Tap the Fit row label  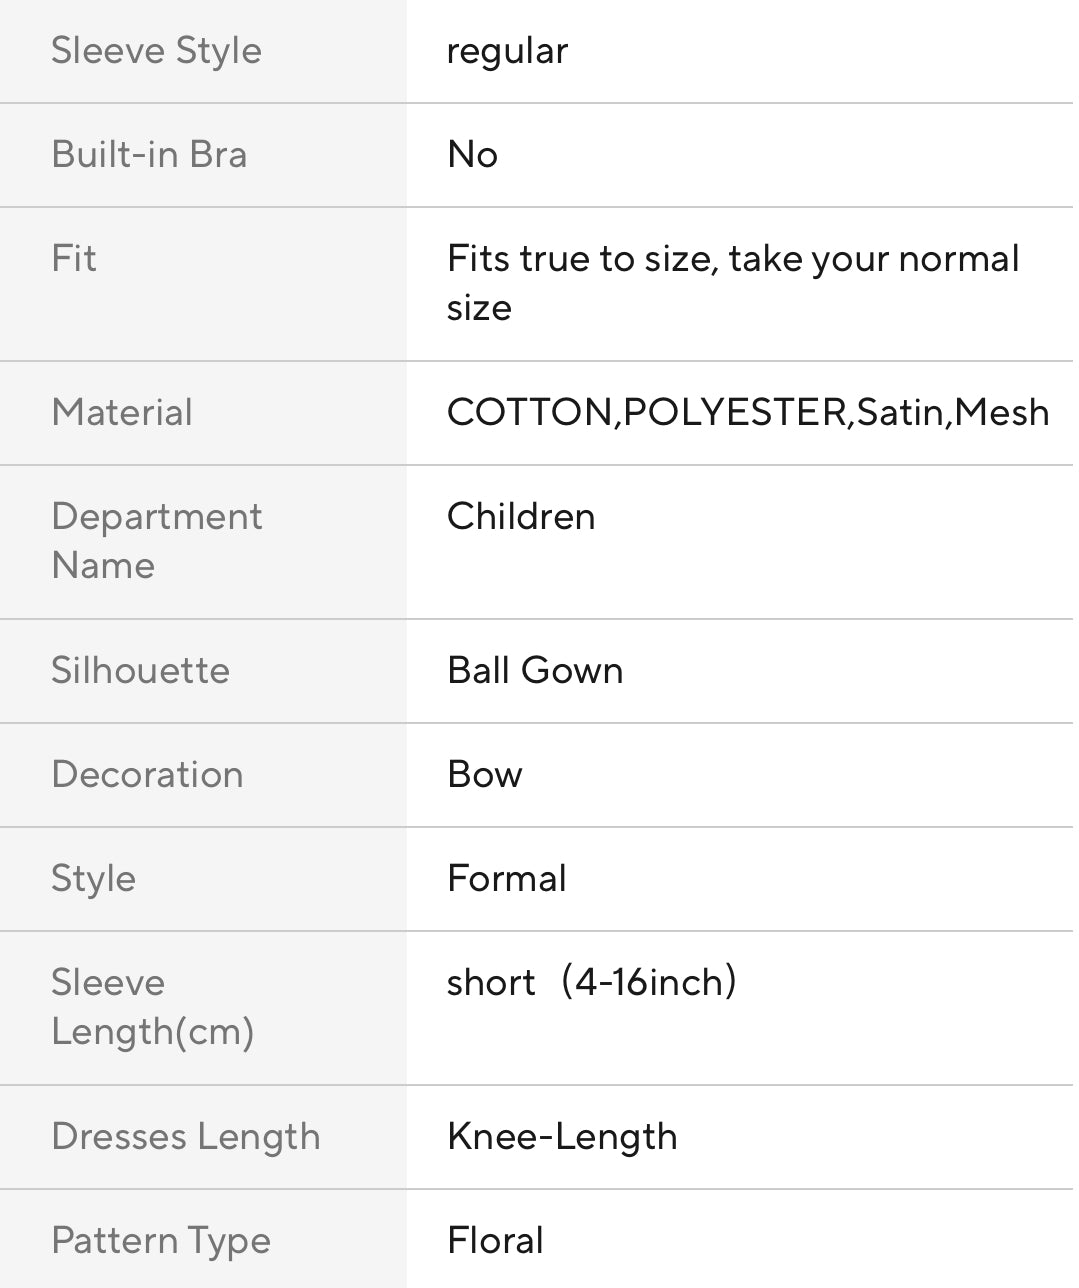[74, 259]
